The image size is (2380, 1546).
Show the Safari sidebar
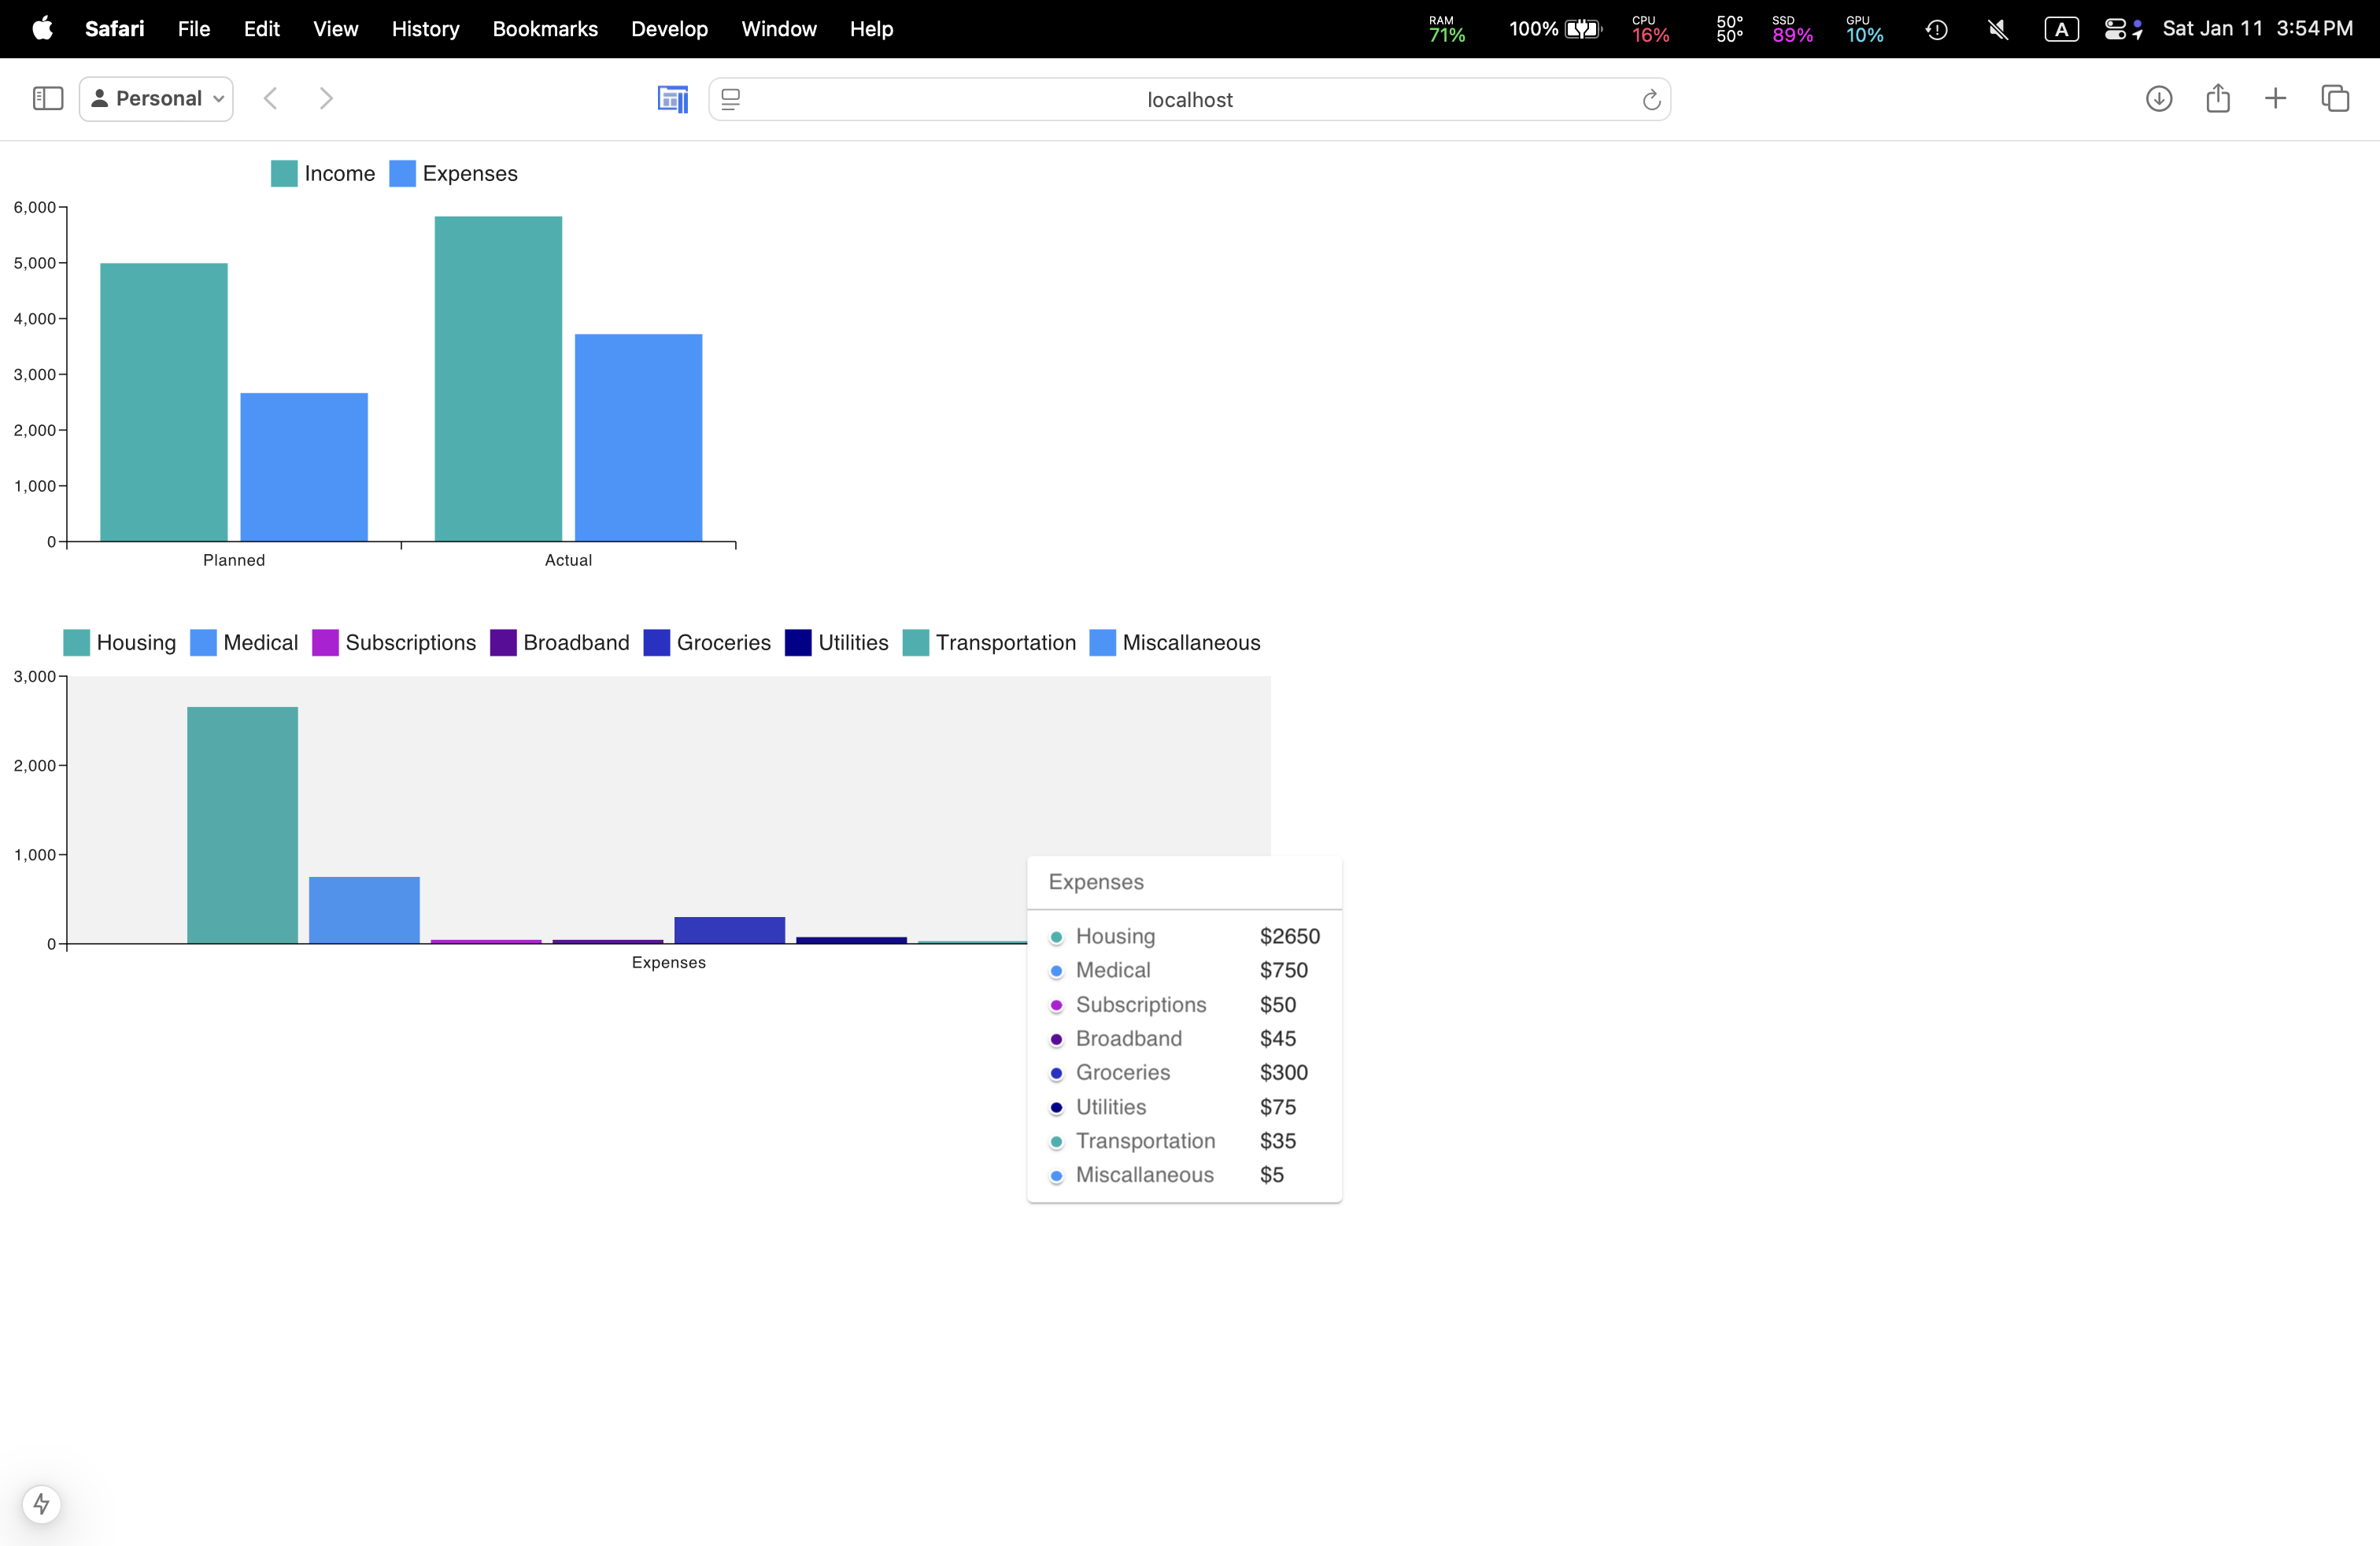coord(48,98)
